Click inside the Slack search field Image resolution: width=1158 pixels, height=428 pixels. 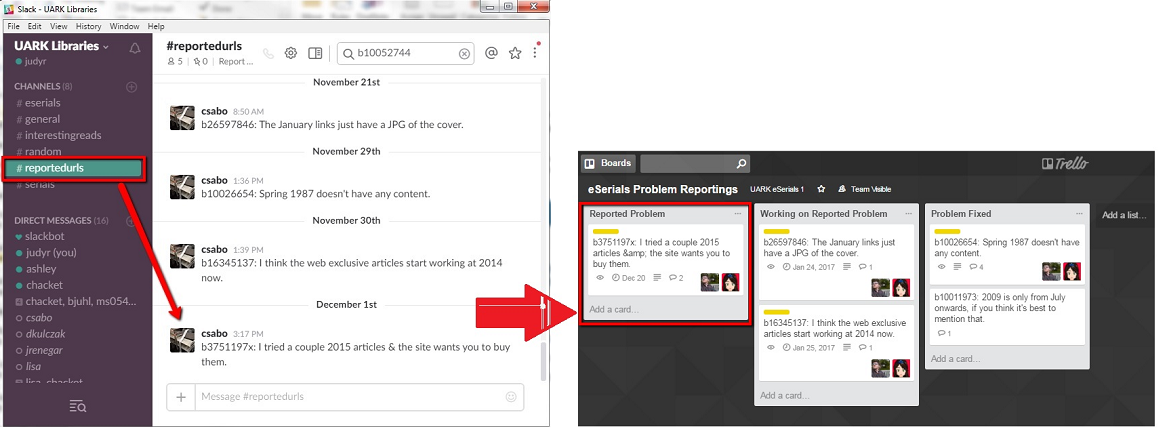pos(405,53)
